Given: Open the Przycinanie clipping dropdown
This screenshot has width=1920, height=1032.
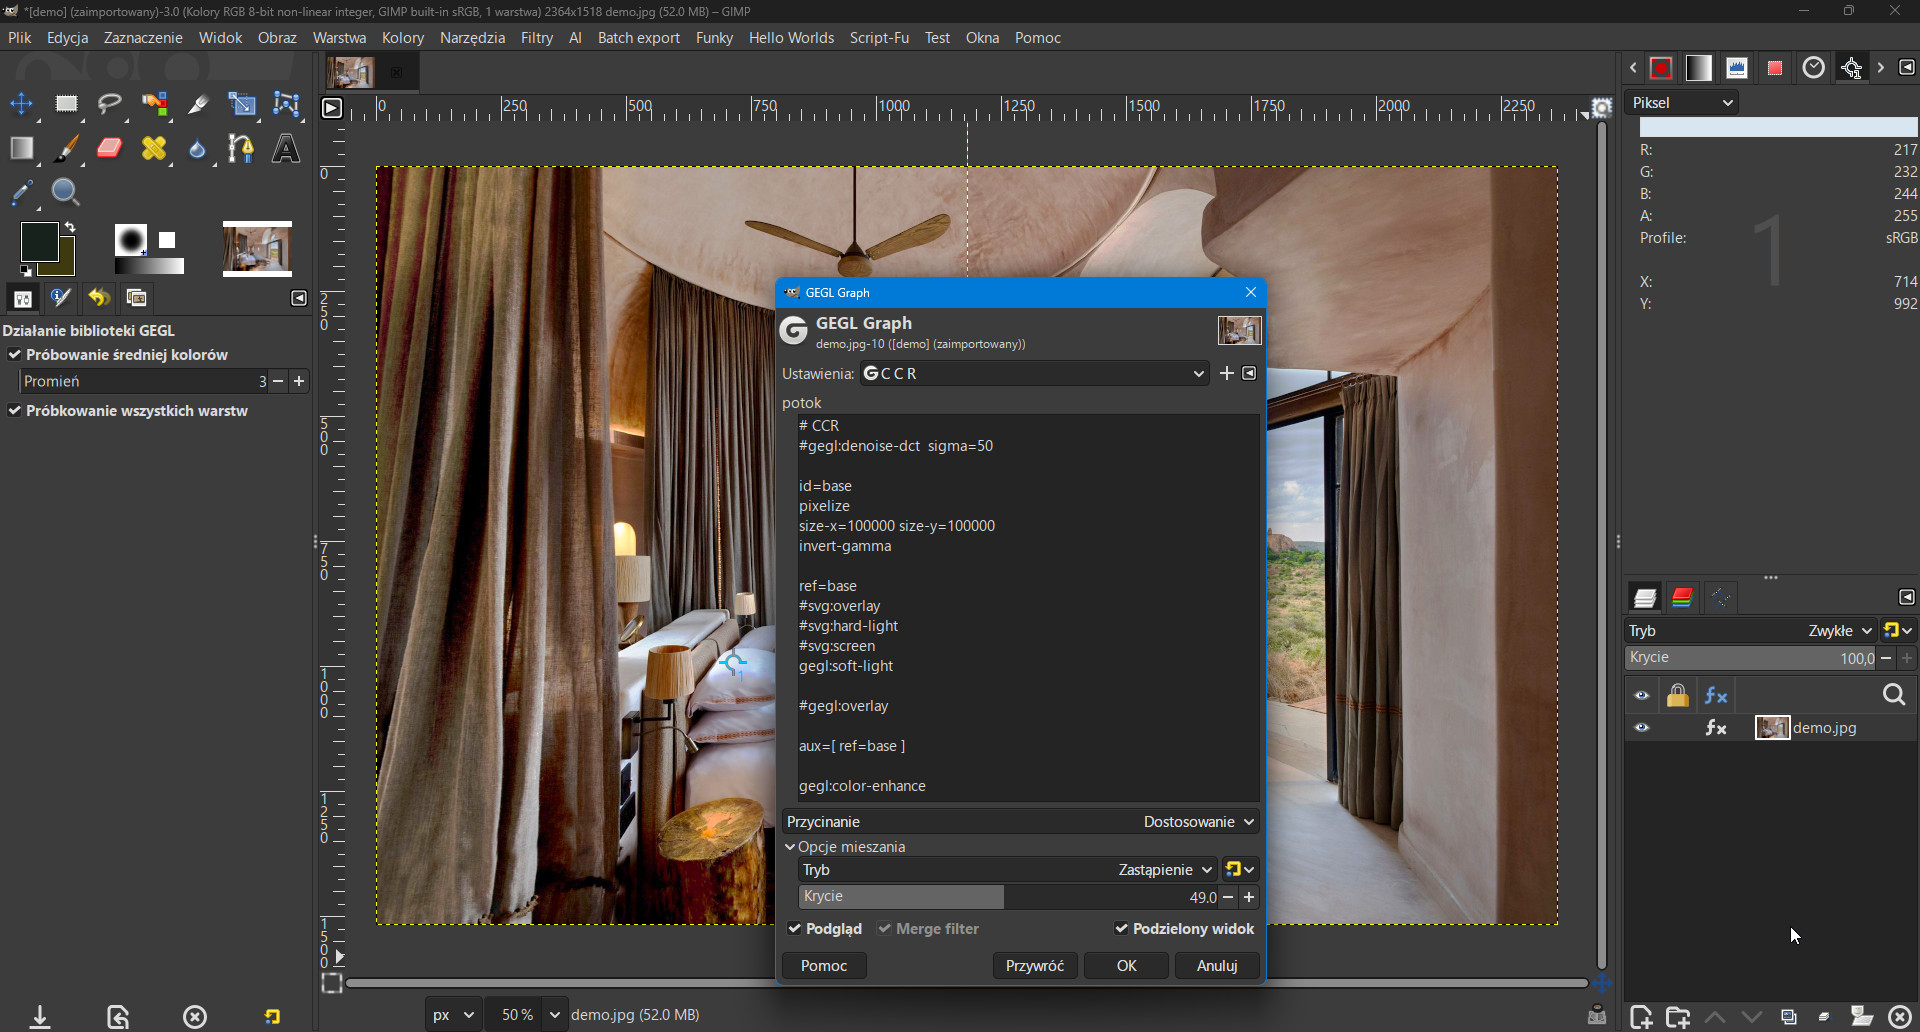Looking at the screenshot, I should pyautogui.click(x=1020, y=822).
